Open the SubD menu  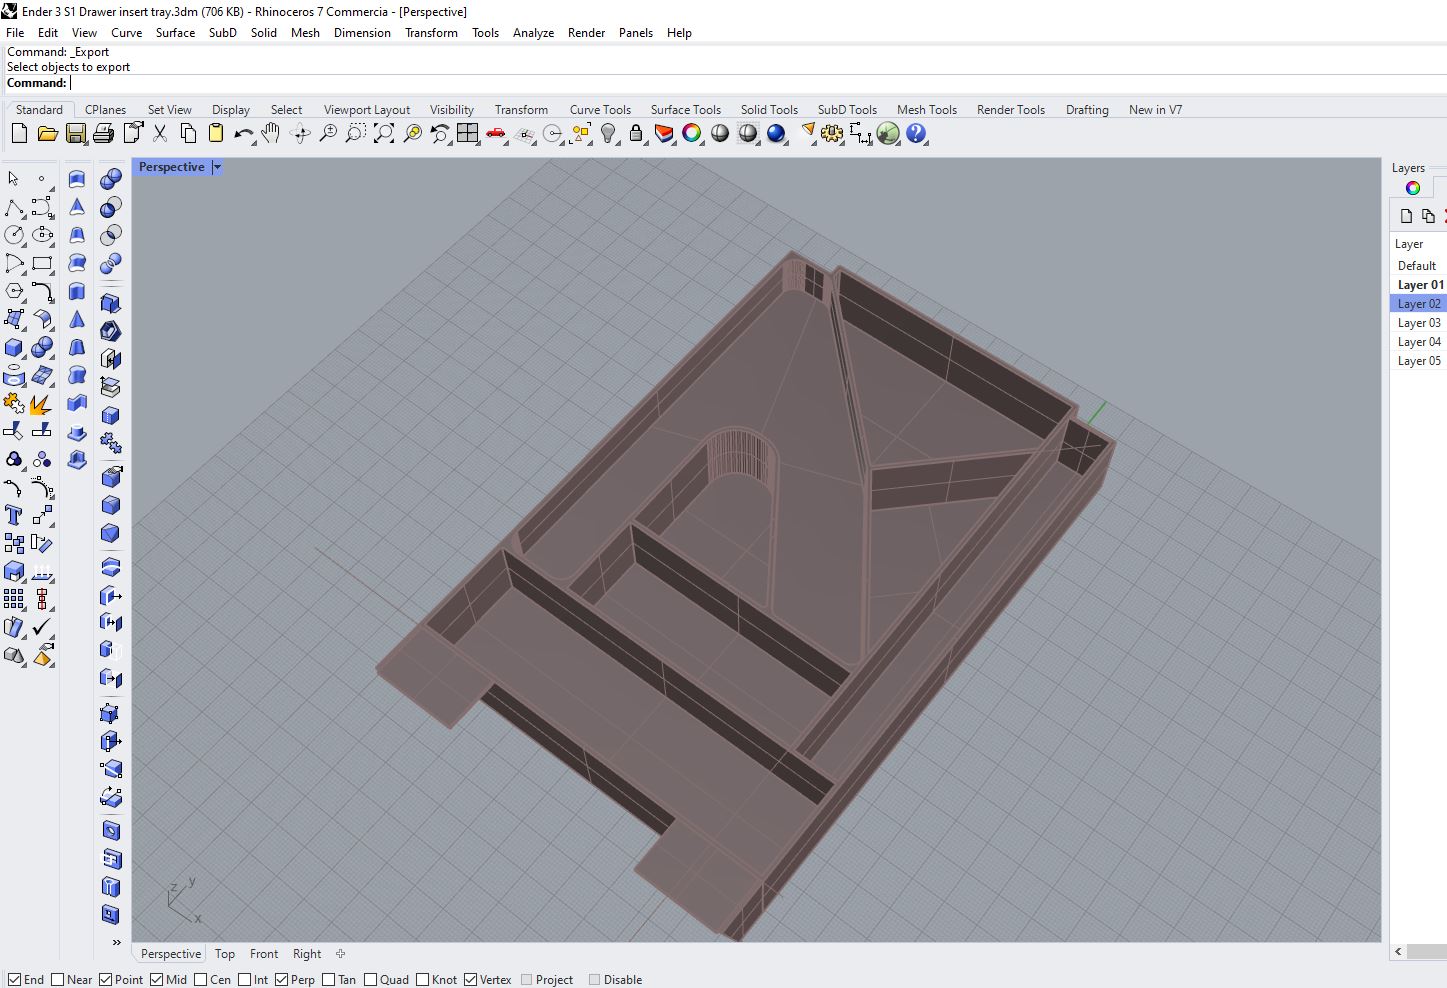(x=223, y=32)
